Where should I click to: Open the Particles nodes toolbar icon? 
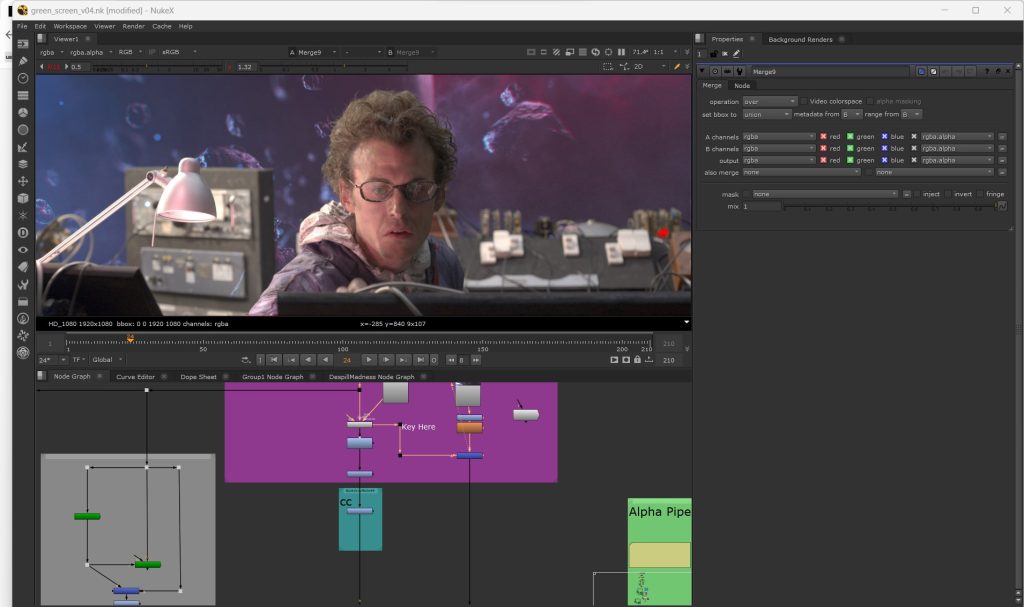pos(23,215)
